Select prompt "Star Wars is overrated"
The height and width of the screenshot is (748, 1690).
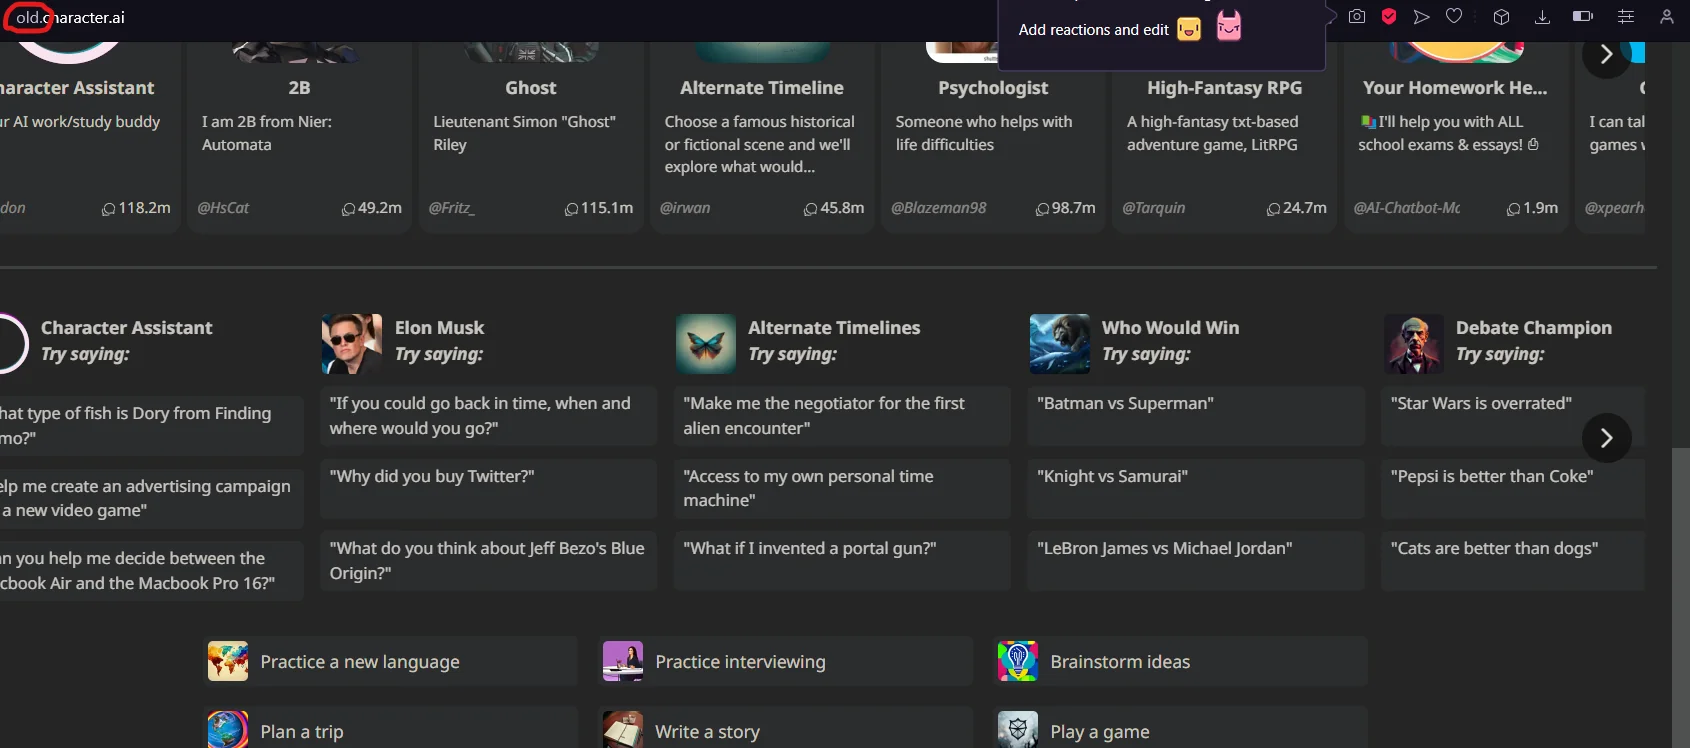pos(1513,416)
